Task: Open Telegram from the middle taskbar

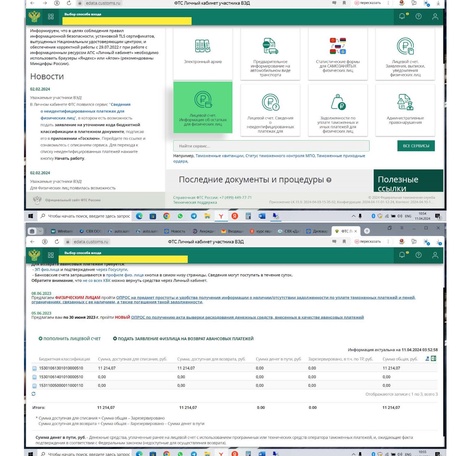Action: [194, 216]
